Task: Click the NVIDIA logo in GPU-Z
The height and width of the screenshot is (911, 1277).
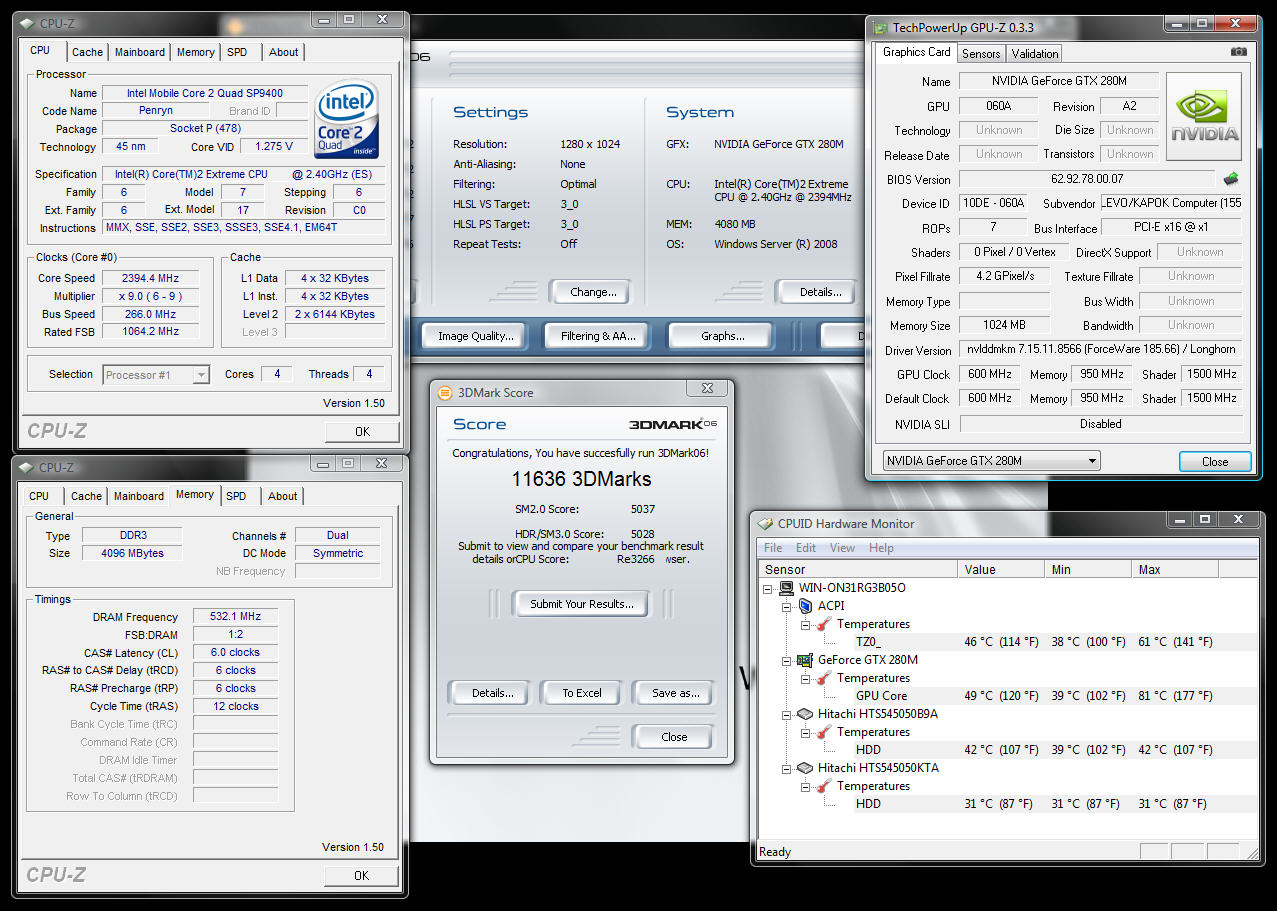Action: 1204,117
